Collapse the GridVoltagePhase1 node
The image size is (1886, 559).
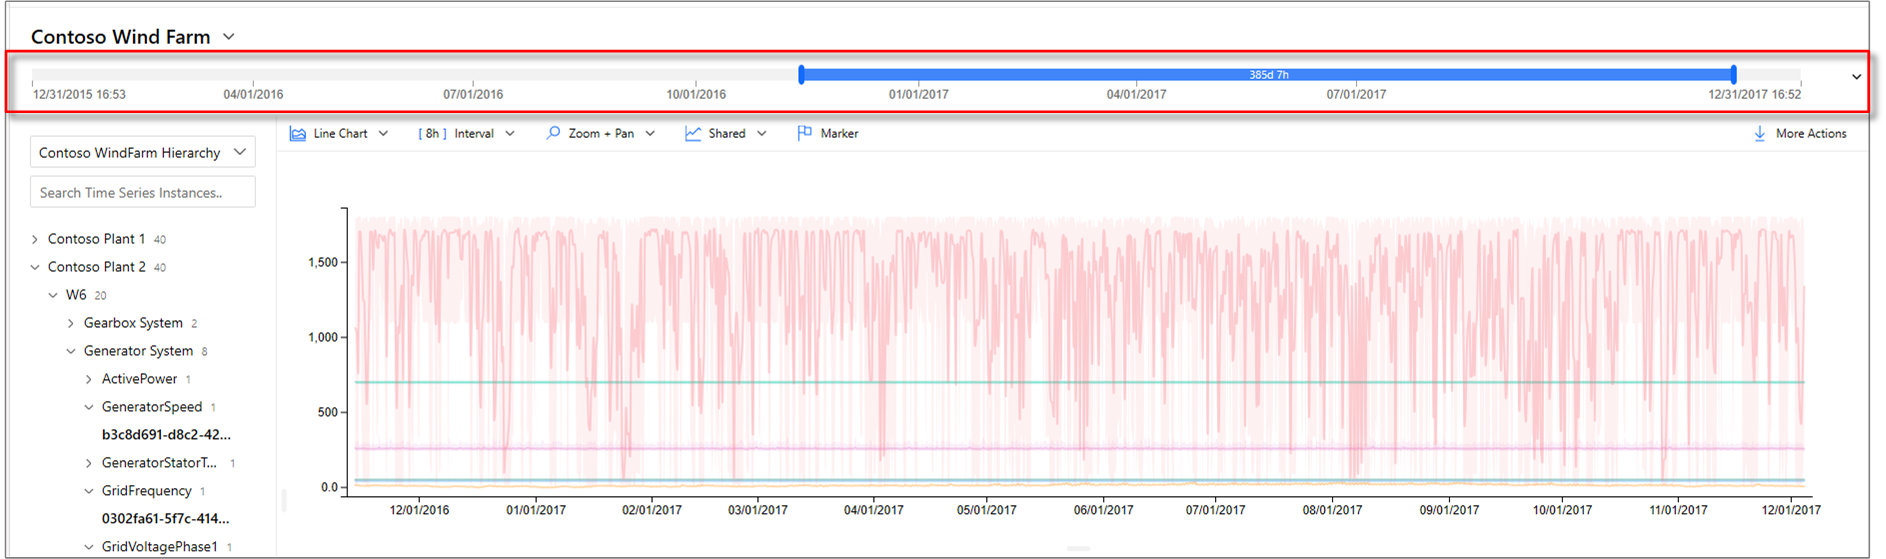pyautogui.click(x=89, y=547)
